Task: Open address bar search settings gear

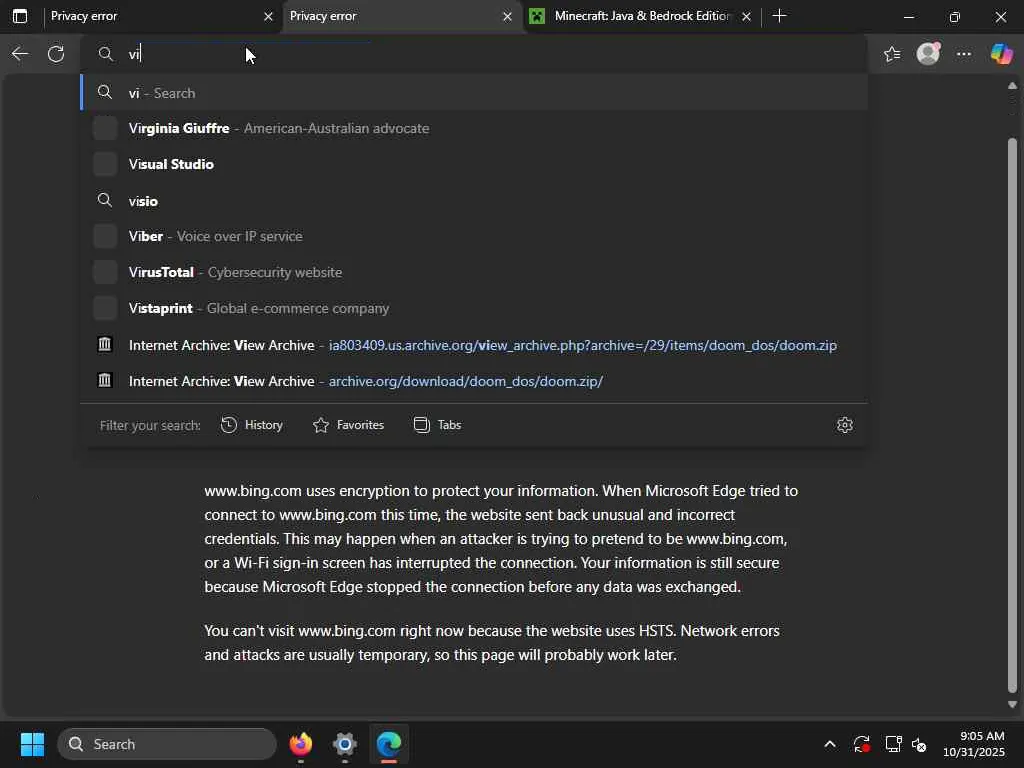Action: [844, 425]
